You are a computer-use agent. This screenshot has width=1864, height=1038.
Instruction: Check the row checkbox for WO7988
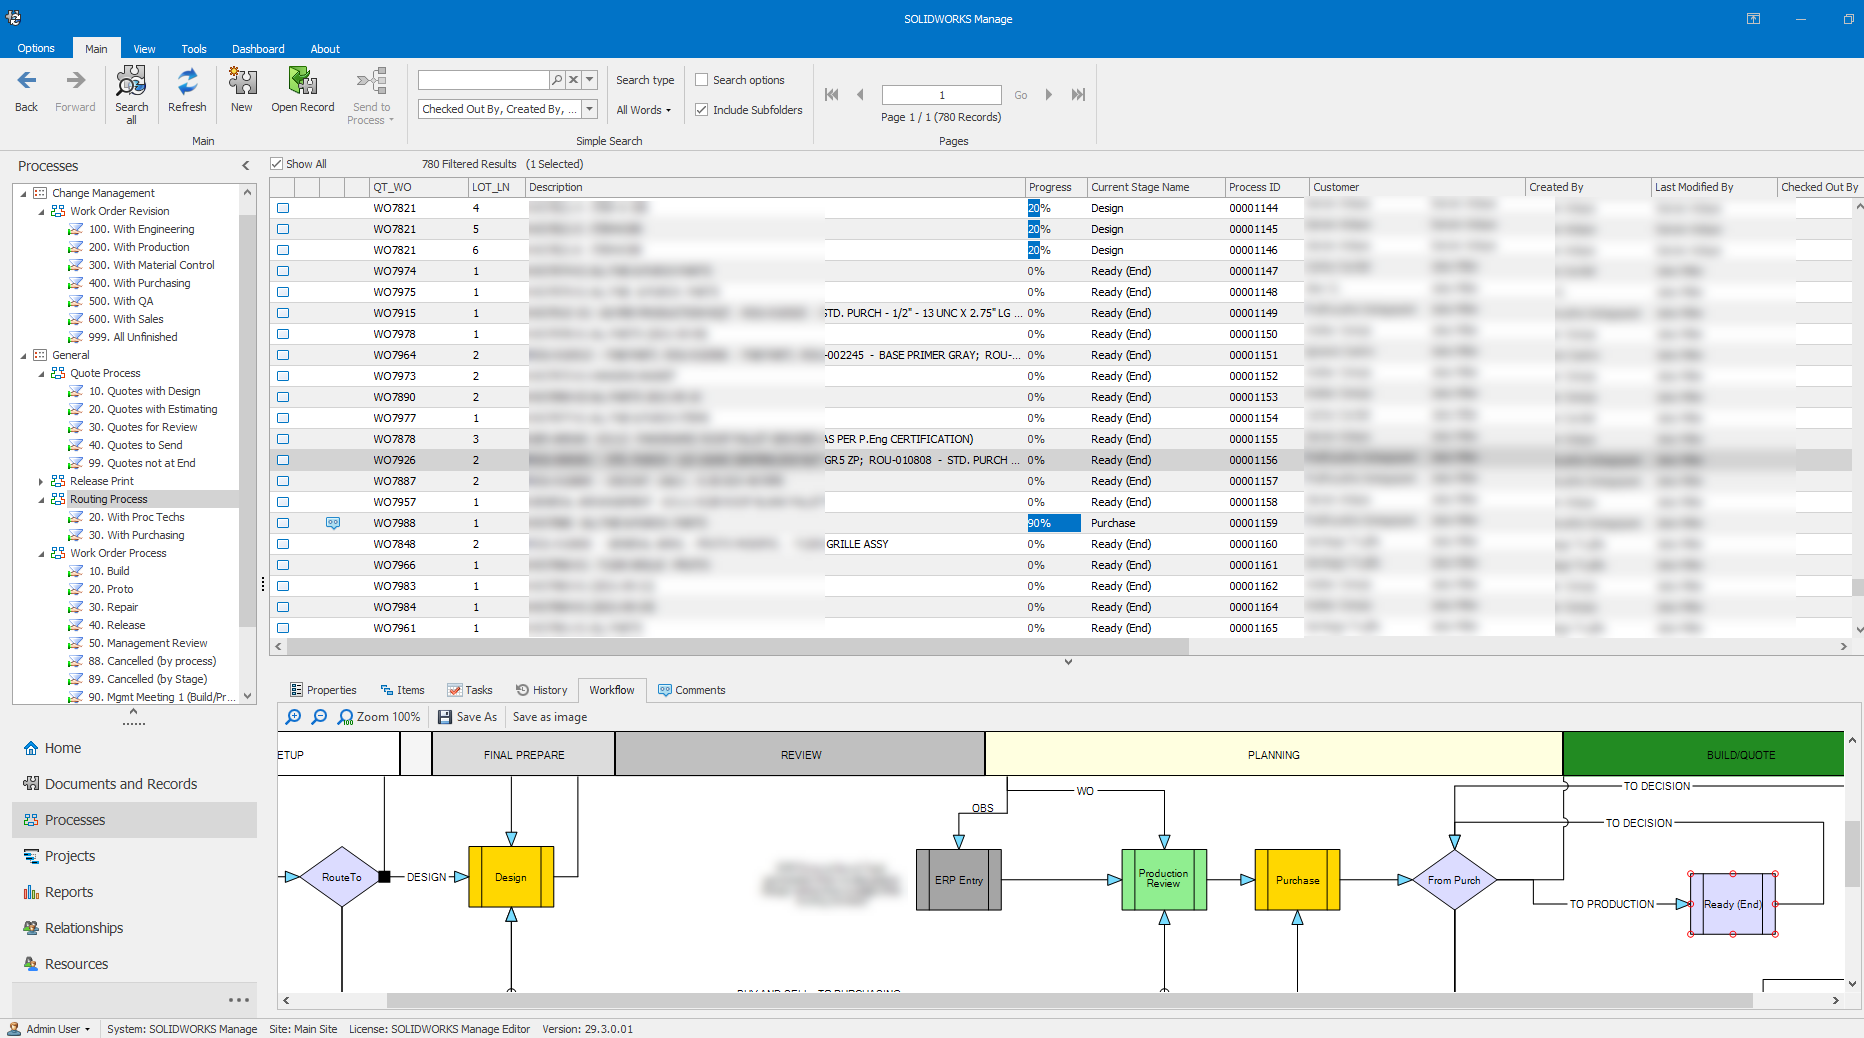tap(283, 523)
